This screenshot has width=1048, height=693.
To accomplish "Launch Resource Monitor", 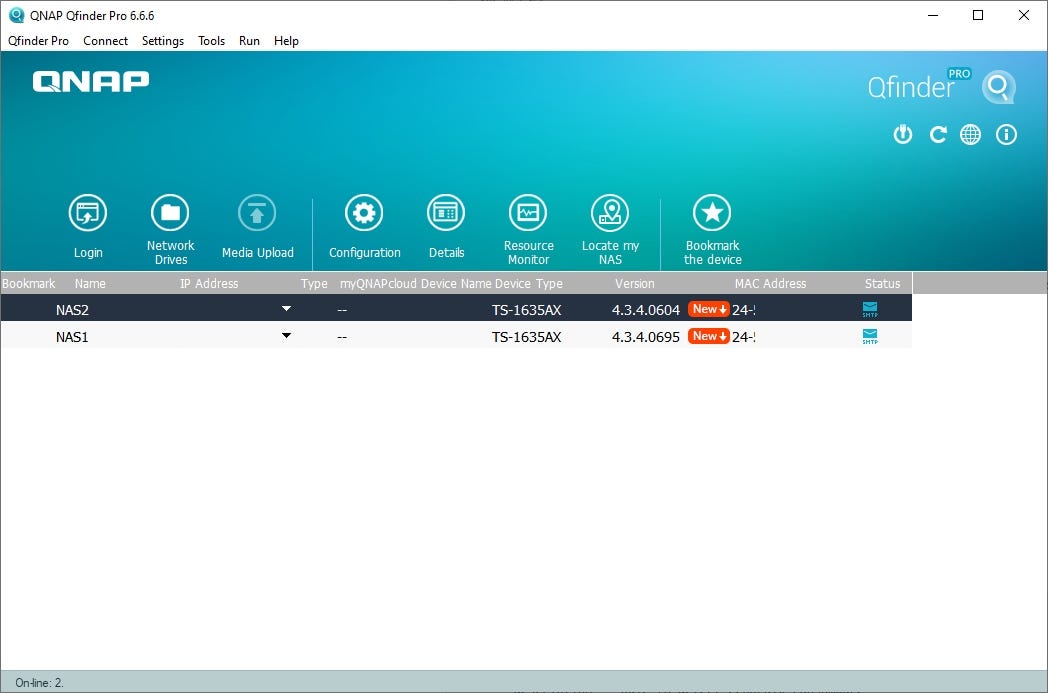I will point(528,213).
